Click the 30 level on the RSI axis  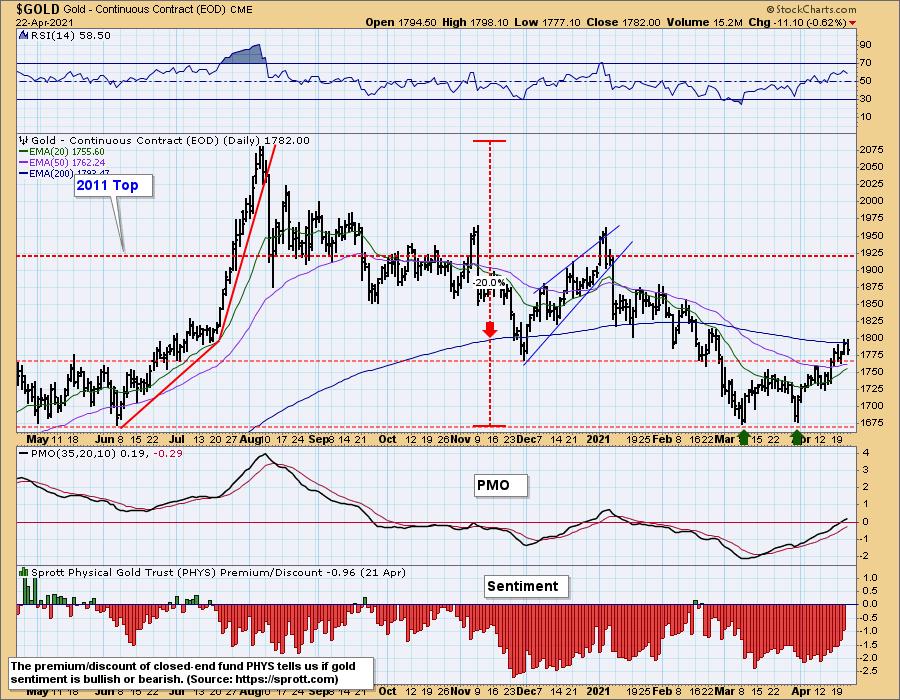click(x=865, y=99)
